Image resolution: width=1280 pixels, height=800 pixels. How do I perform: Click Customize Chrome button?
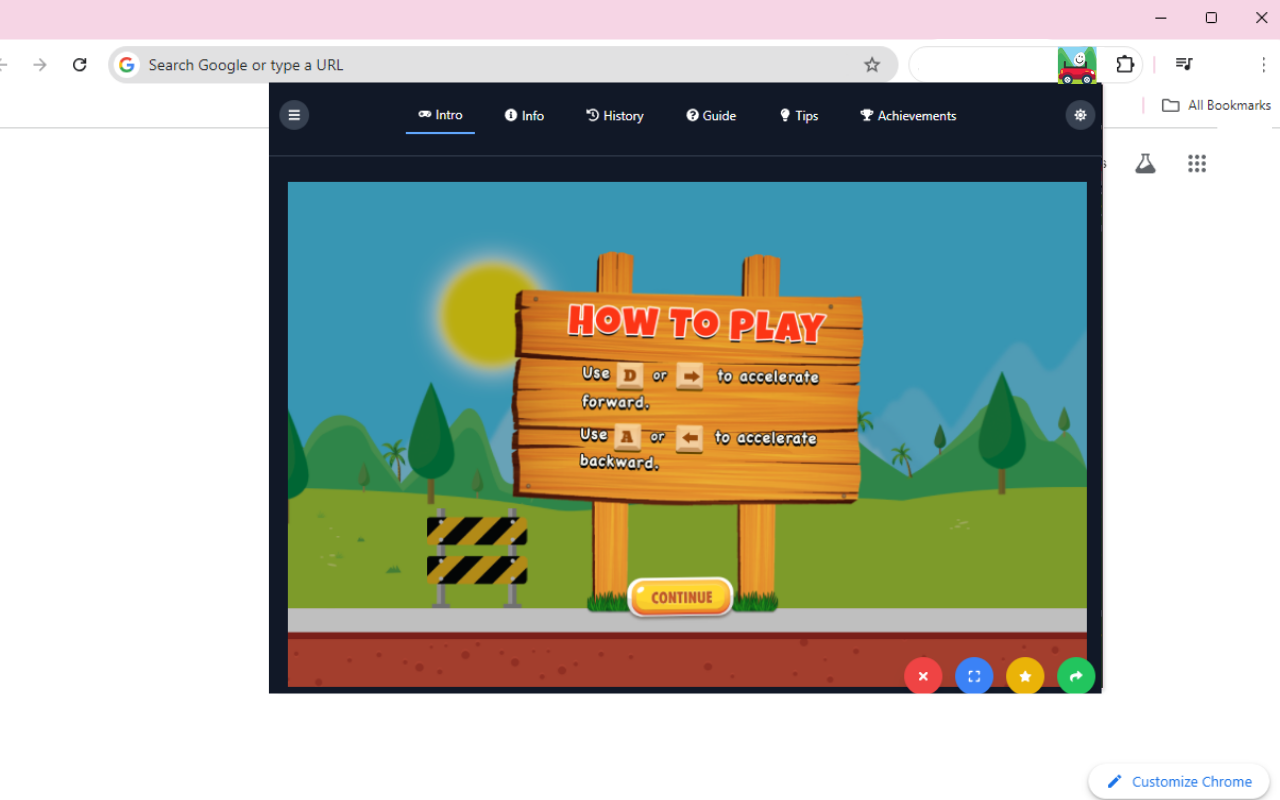[x=1179, y=782]
